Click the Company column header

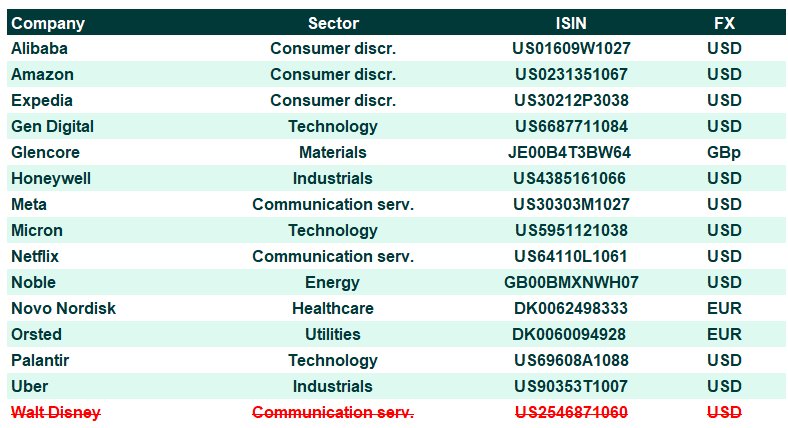pyautogui.click(x=48, y=23)
